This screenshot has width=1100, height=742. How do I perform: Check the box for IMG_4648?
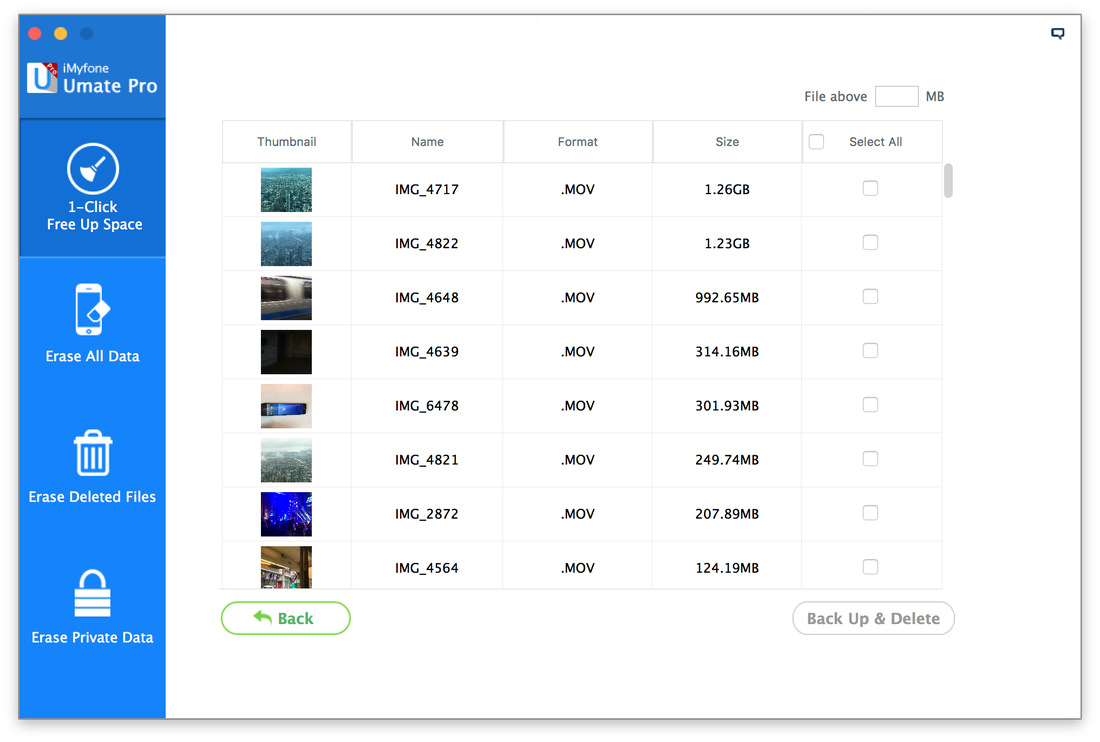click(x=870, y=297)
